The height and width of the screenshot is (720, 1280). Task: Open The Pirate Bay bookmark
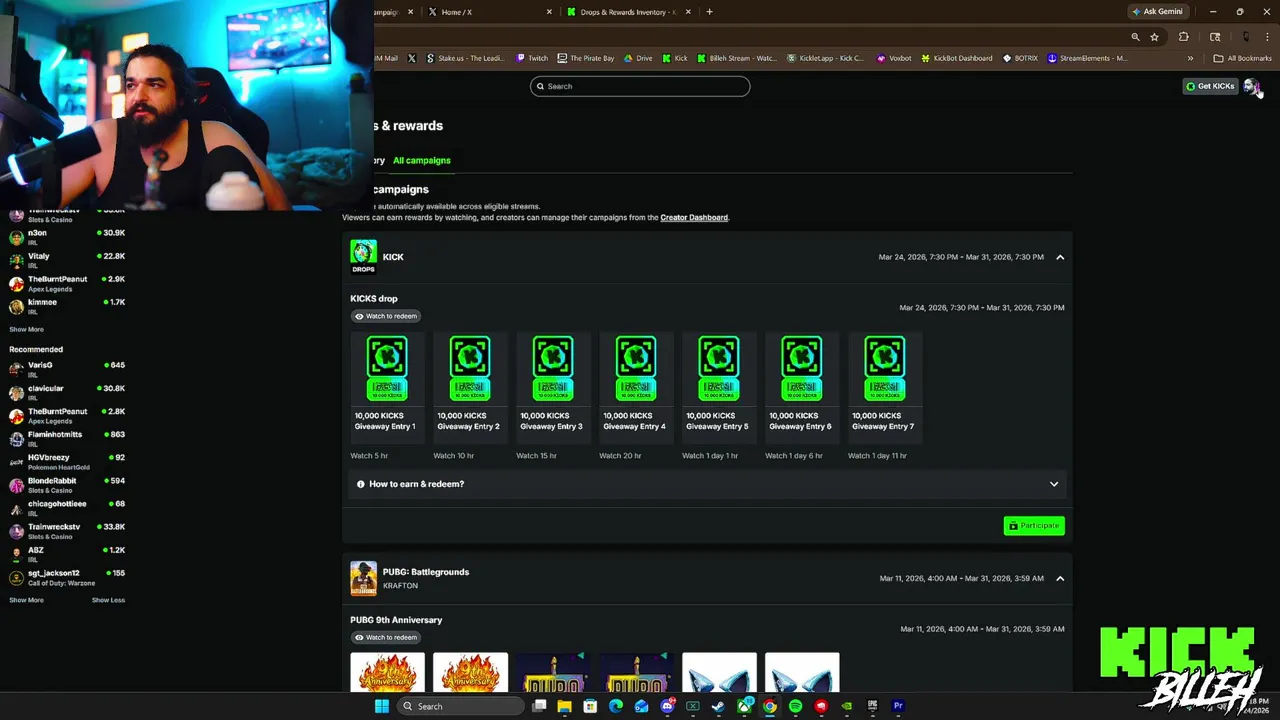pos(586,58)
